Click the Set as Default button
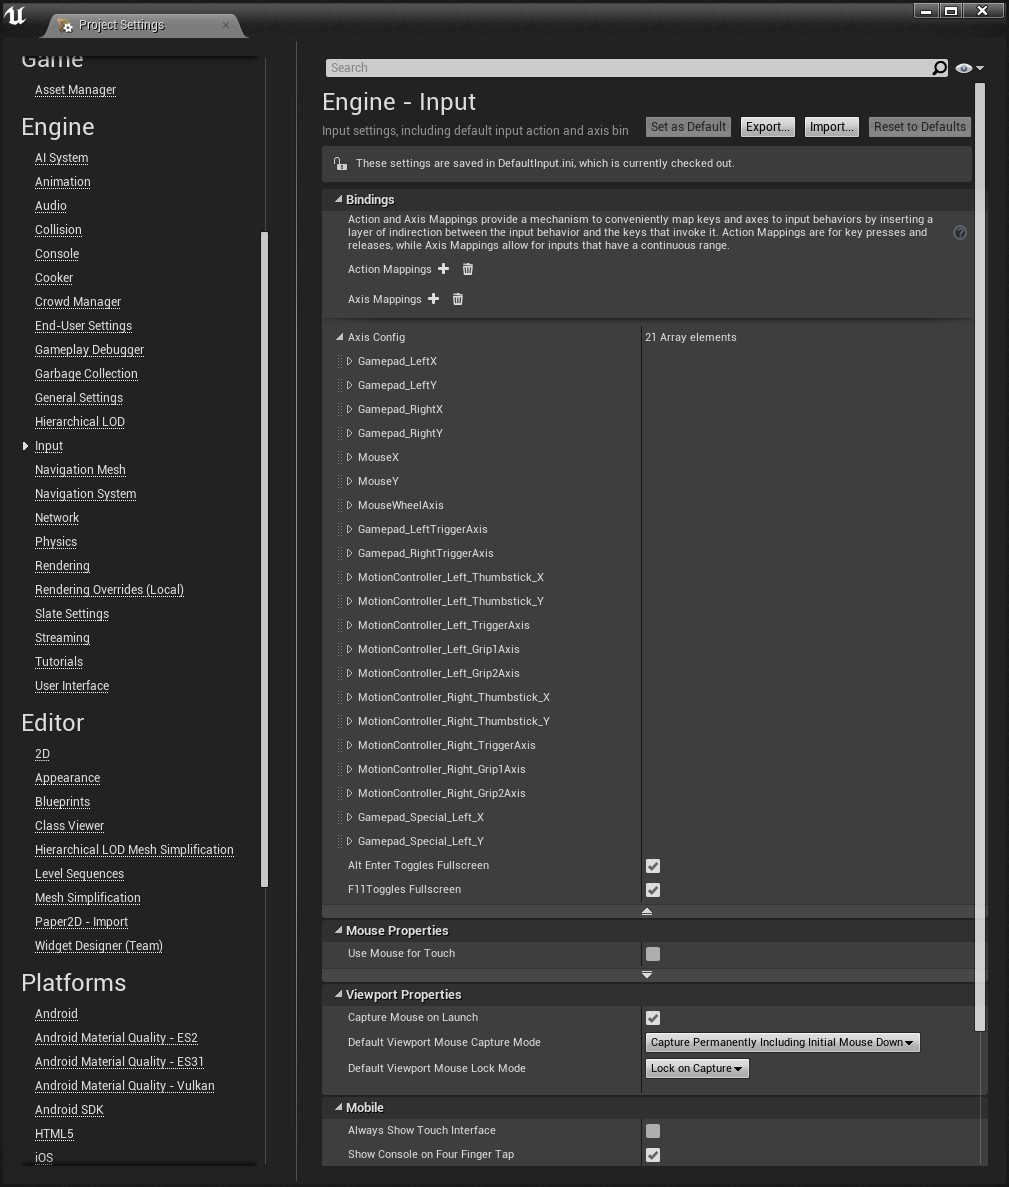This screenshot has width=1009, height=1187. coord(688,126)
